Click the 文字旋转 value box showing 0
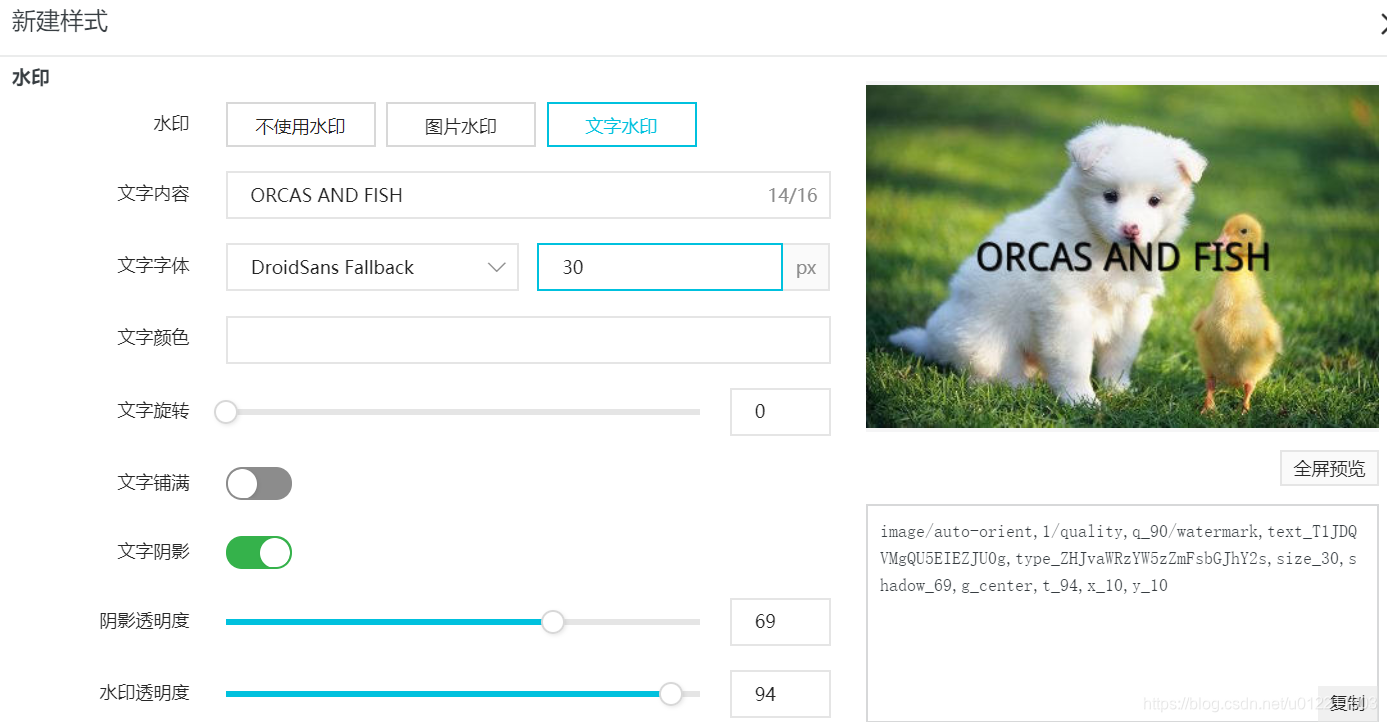Screen dimensions: 1387x722 [780, 412]
